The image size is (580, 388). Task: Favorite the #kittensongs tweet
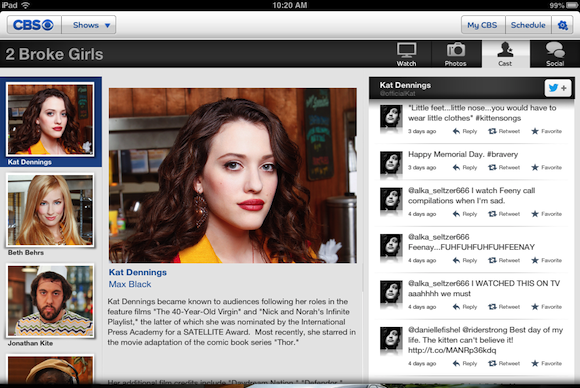click(x=546, y=131)
